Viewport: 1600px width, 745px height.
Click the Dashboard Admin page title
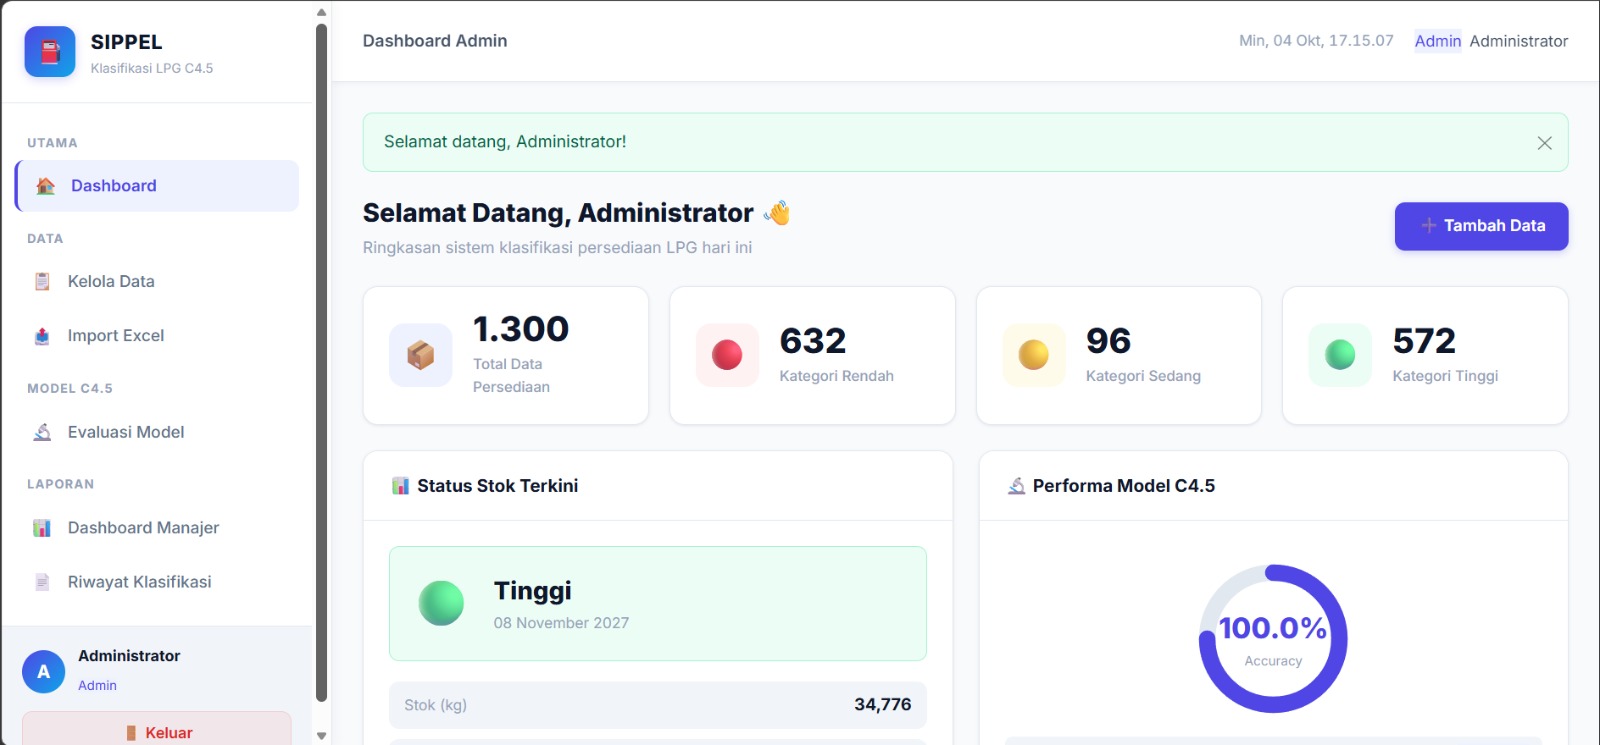click(x=435, y=41)
